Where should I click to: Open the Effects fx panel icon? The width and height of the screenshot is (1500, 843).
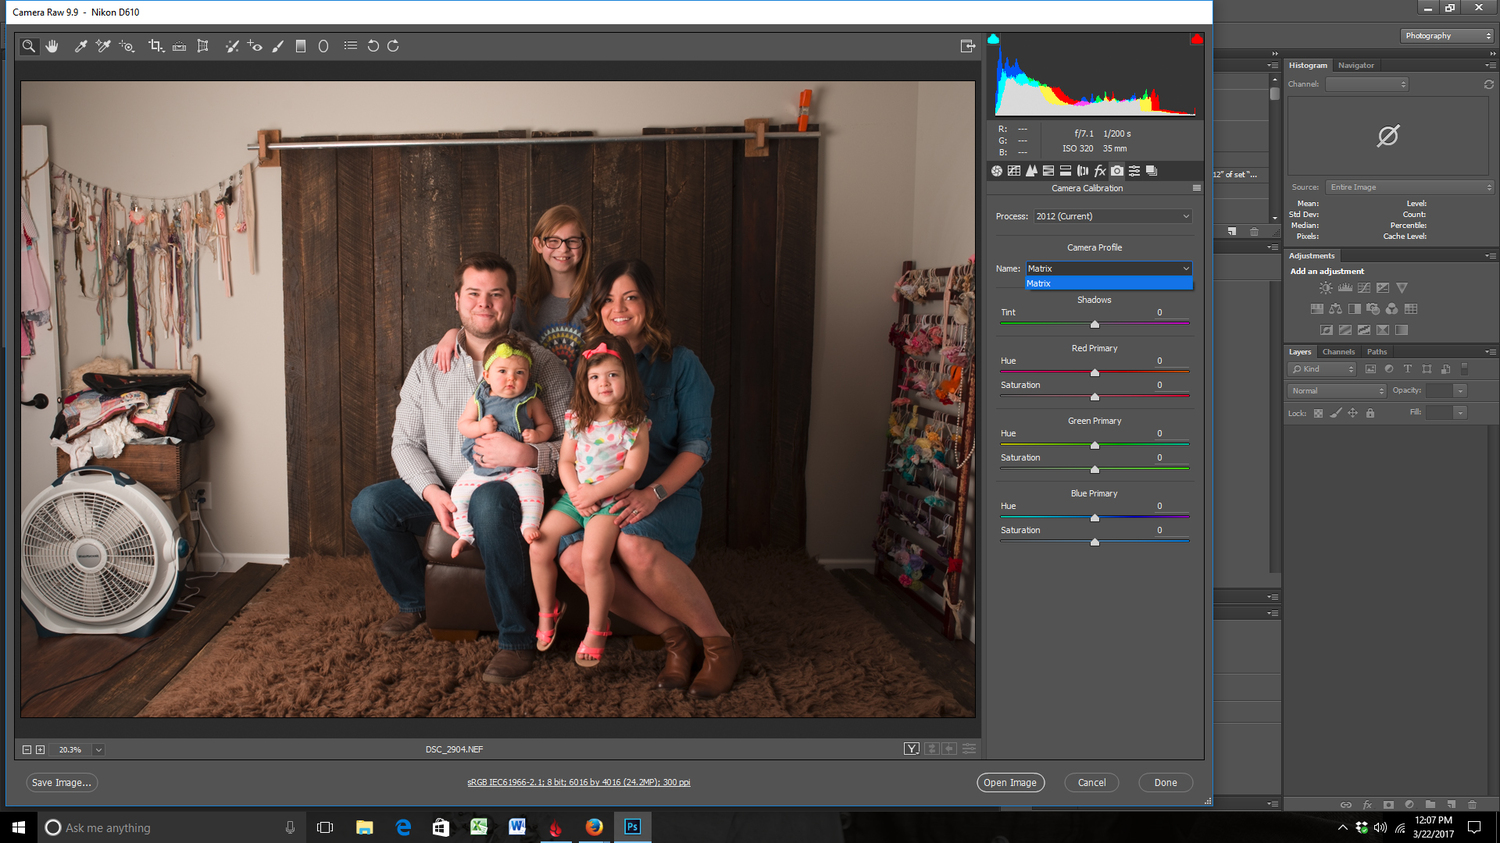click(x=1100, y=171)
